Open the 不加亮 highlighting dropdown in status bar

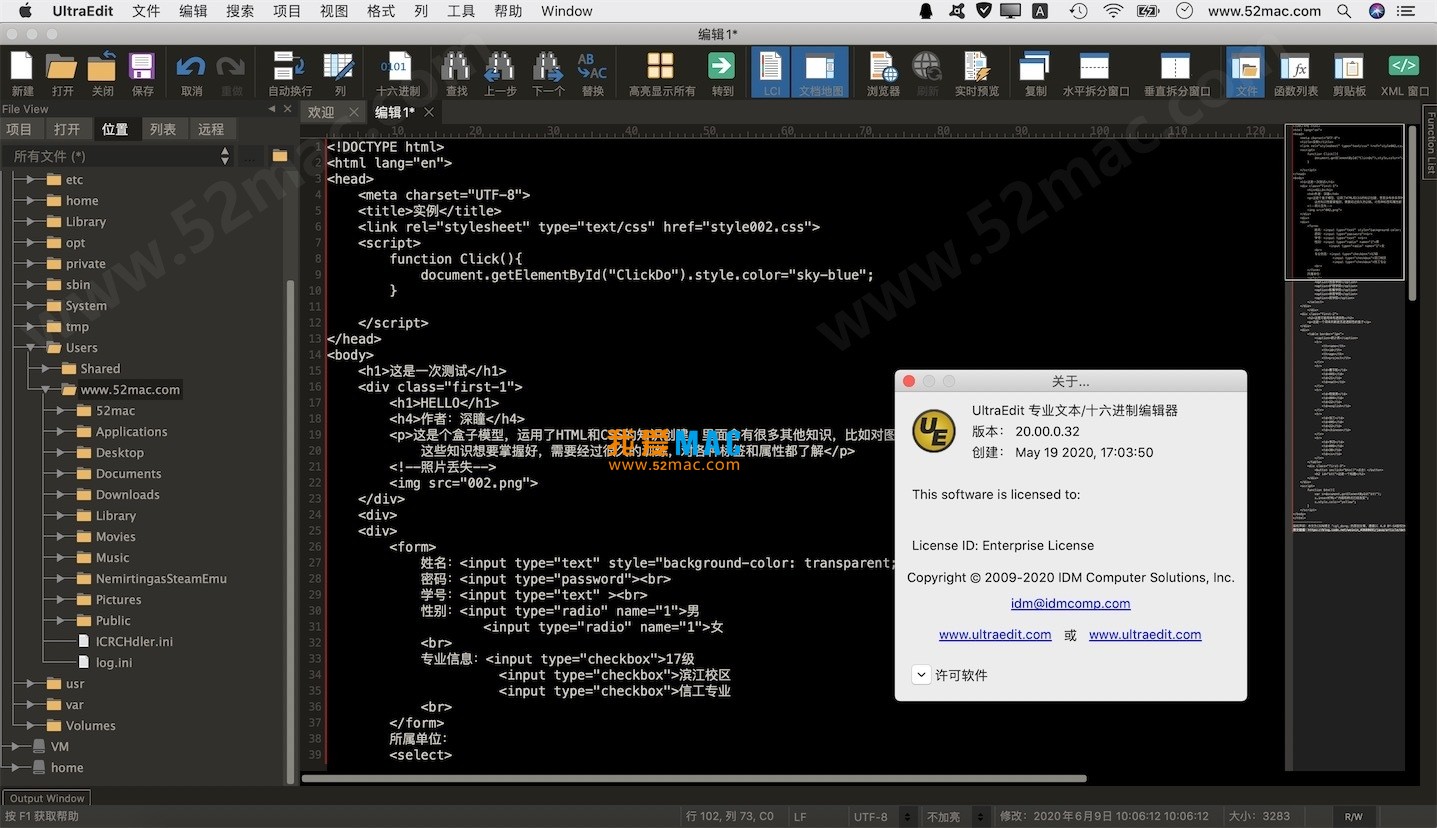(x=954, y=817)
